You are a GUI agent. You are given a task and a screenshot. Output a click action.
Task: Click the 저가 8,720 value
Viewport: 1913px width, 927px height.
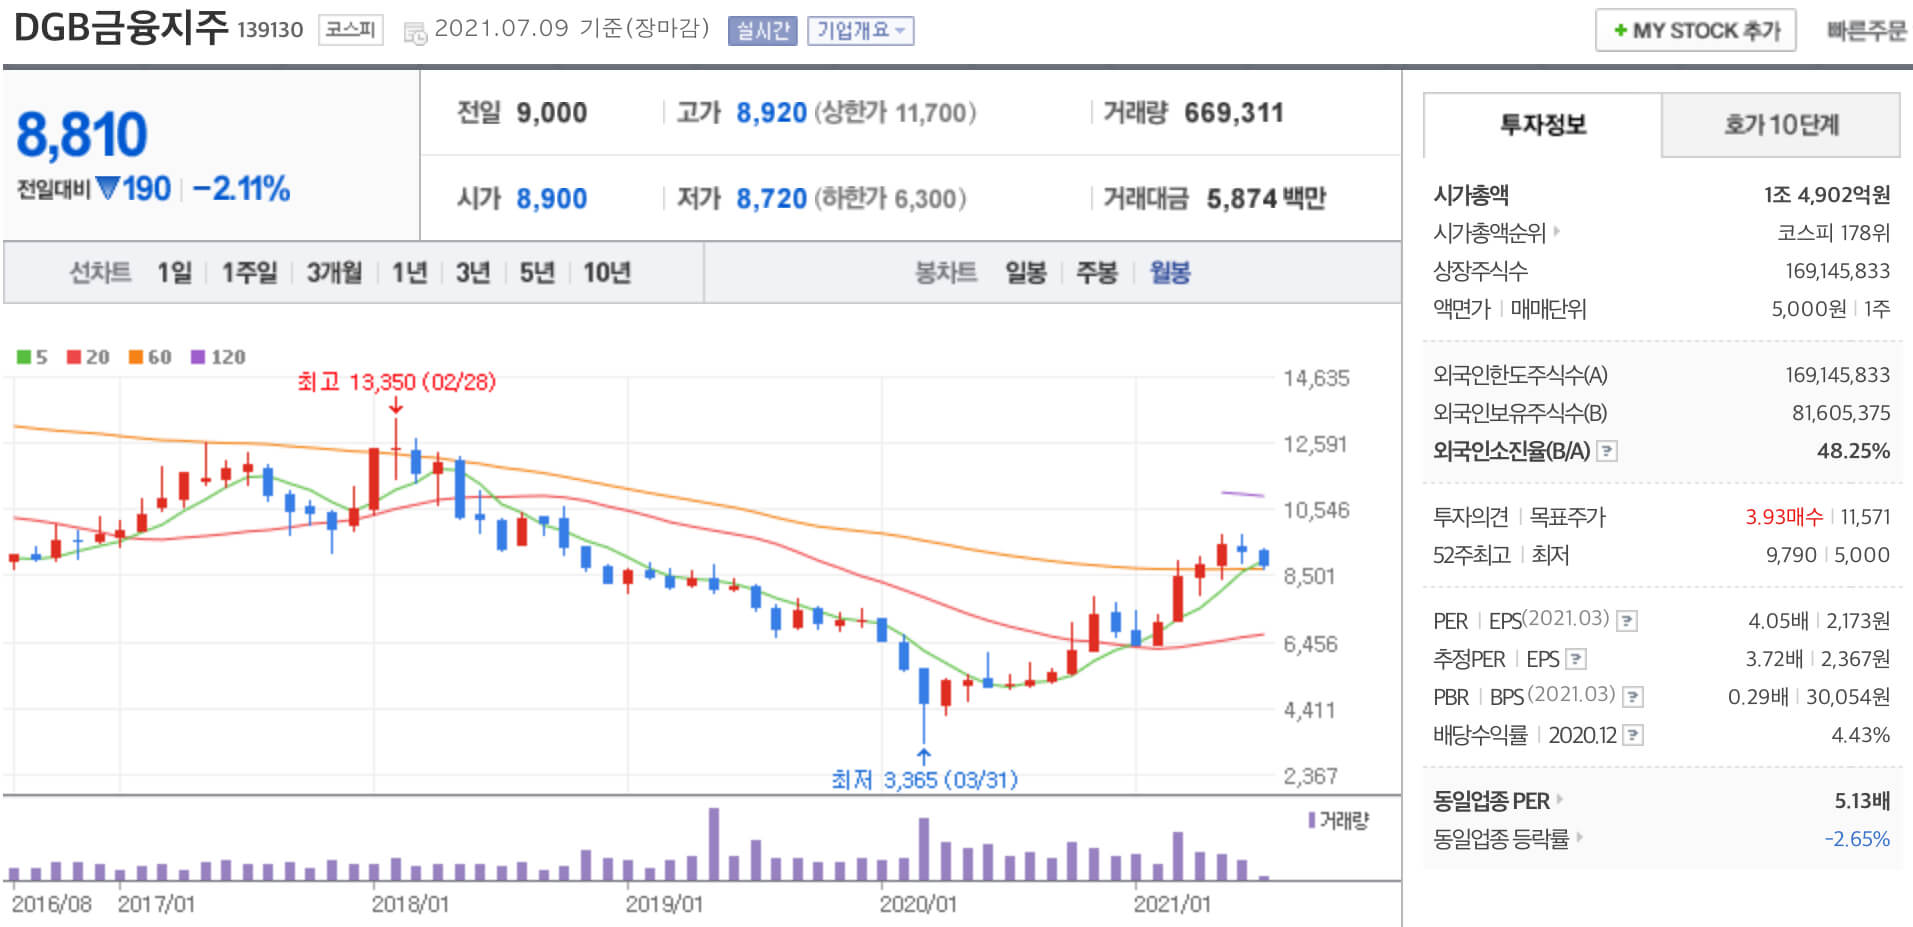(x=771, y=199)
